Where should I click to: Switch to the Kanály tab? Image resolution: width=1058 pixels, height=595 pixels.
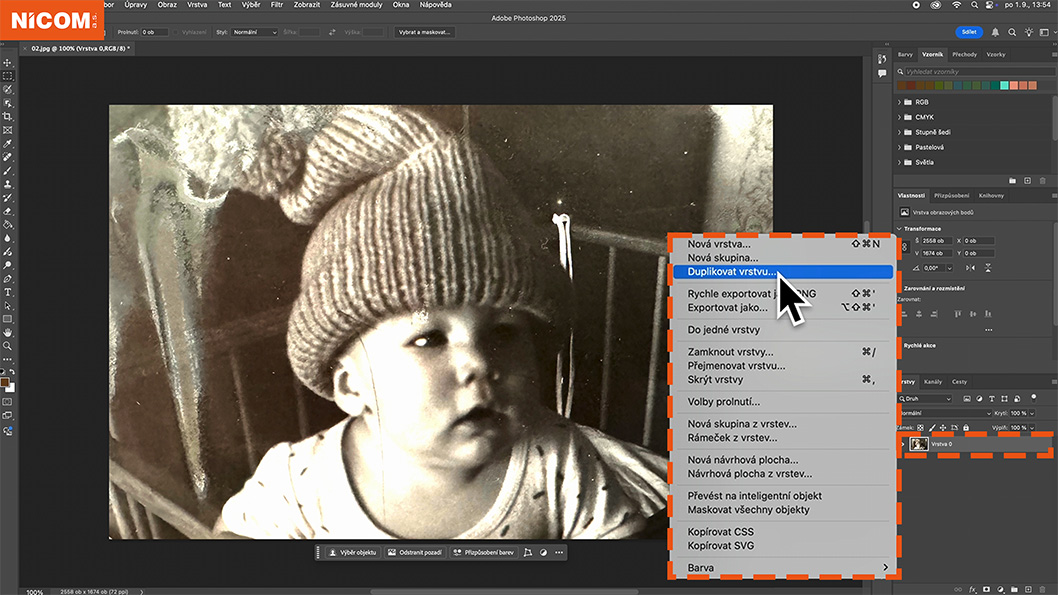coord(932,382)
